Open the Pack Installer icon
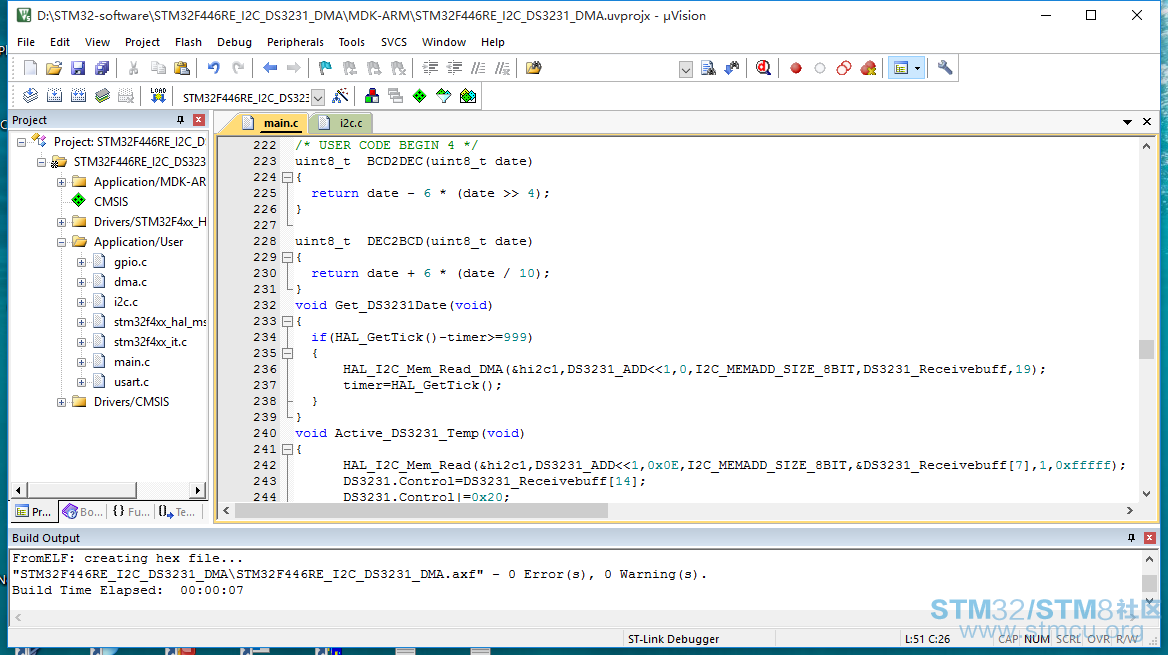 tap(468, 95)
